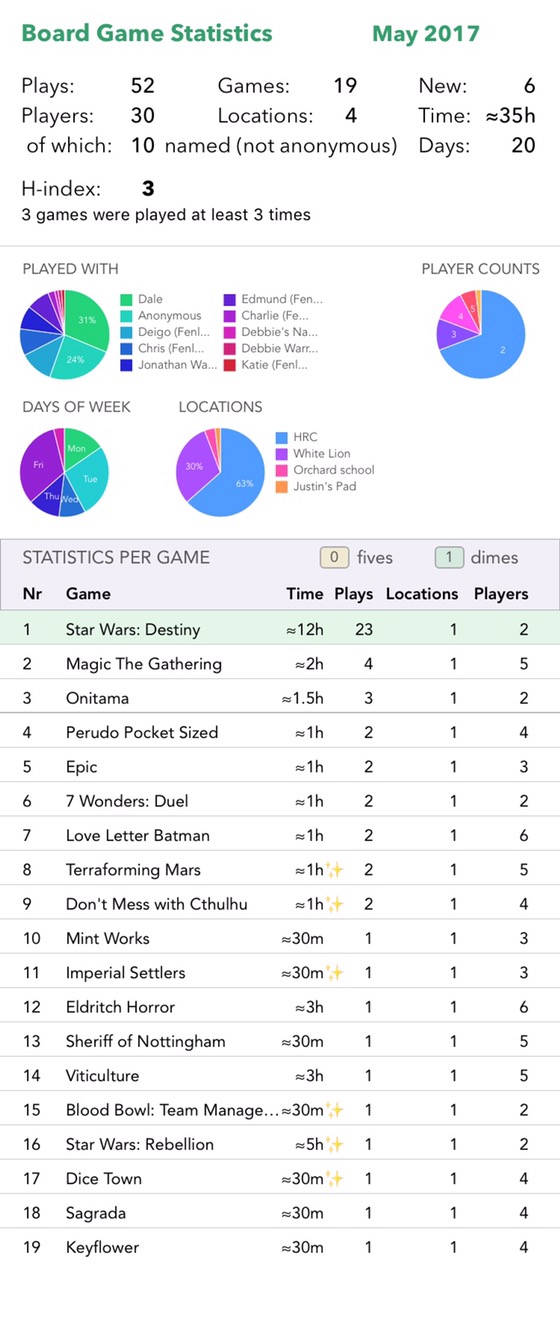This screenshot has height=1334, width=560.
Task: Click the Plays column header
Action: (354, 593)
